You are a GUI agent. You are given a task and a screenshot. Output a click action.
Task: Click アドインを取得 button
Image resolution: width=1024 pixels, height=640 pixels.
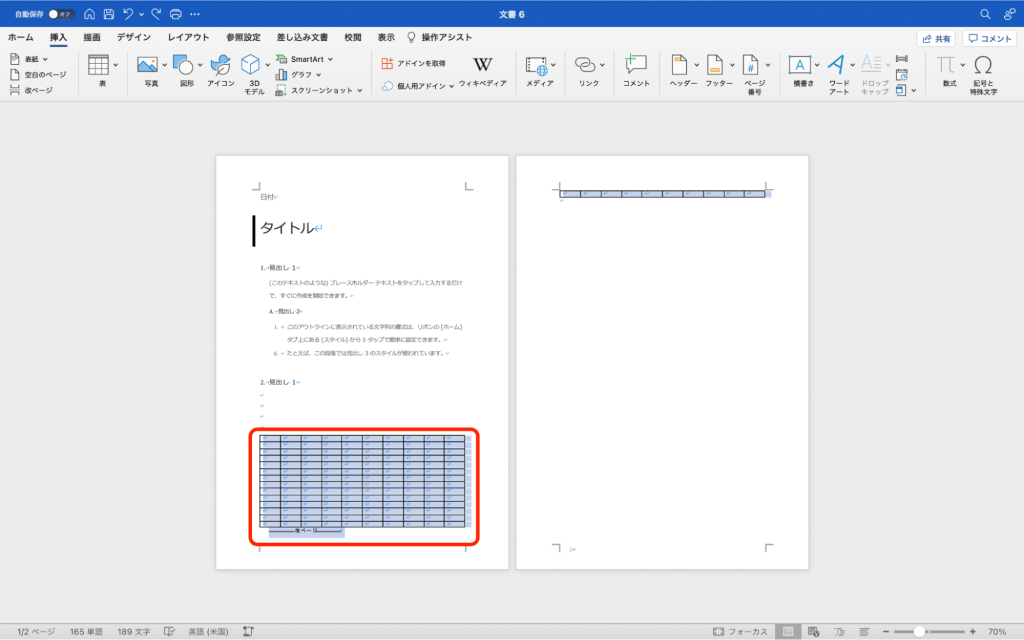click(x=413, y=63)
